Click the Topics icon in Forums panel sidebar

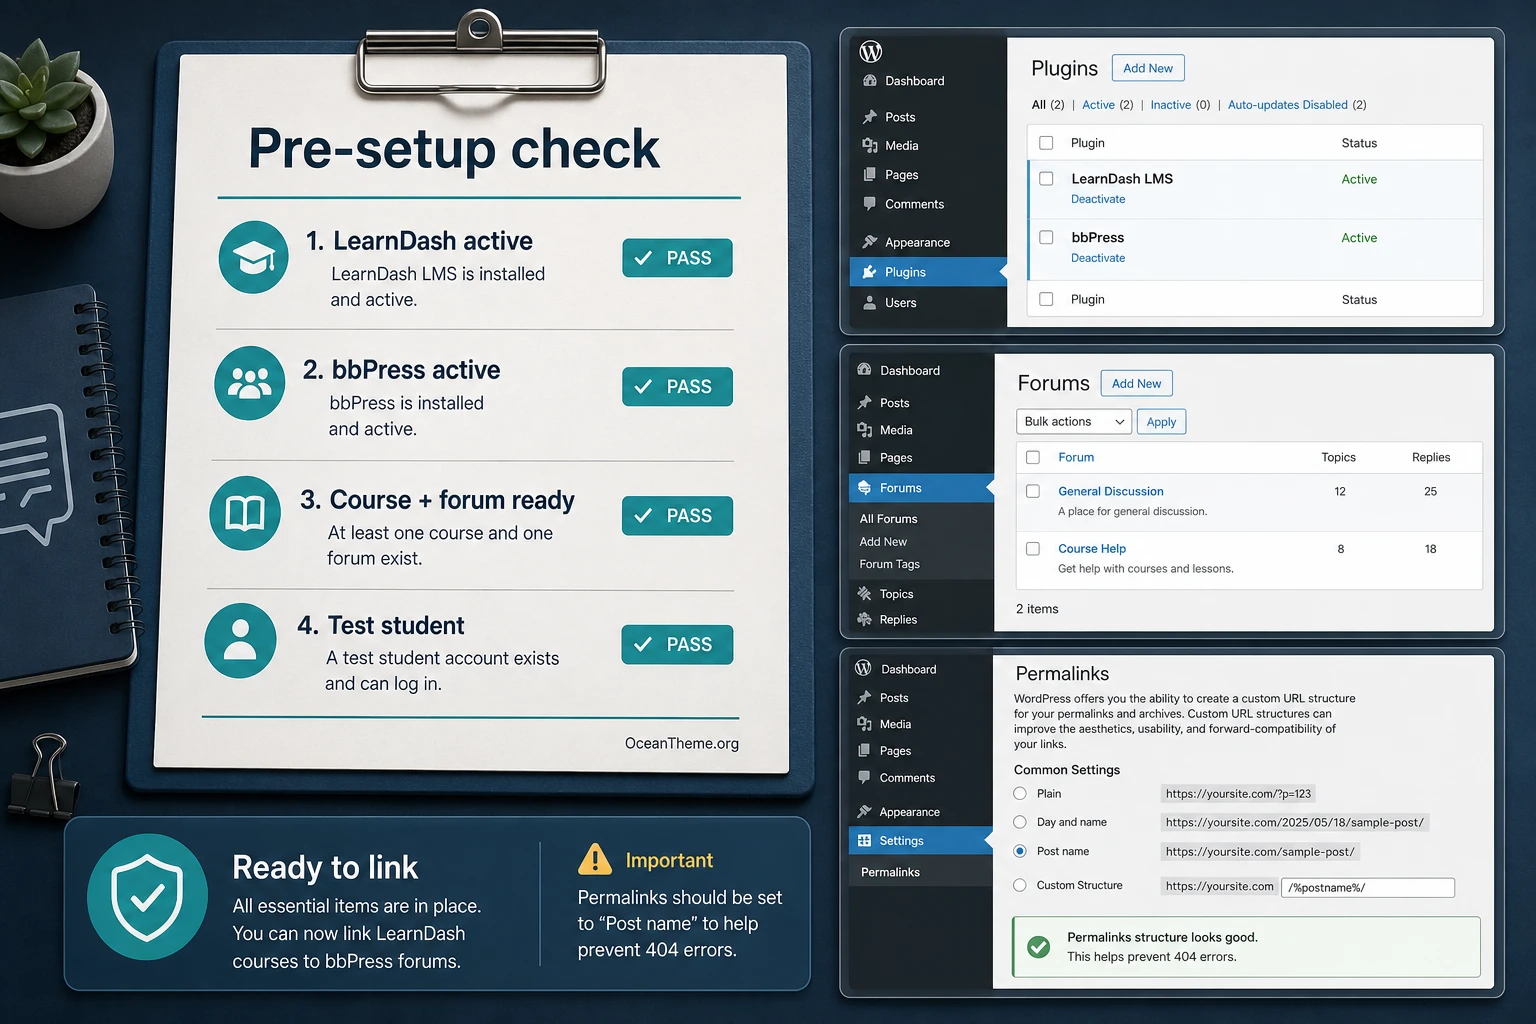[x=864, y=594]
